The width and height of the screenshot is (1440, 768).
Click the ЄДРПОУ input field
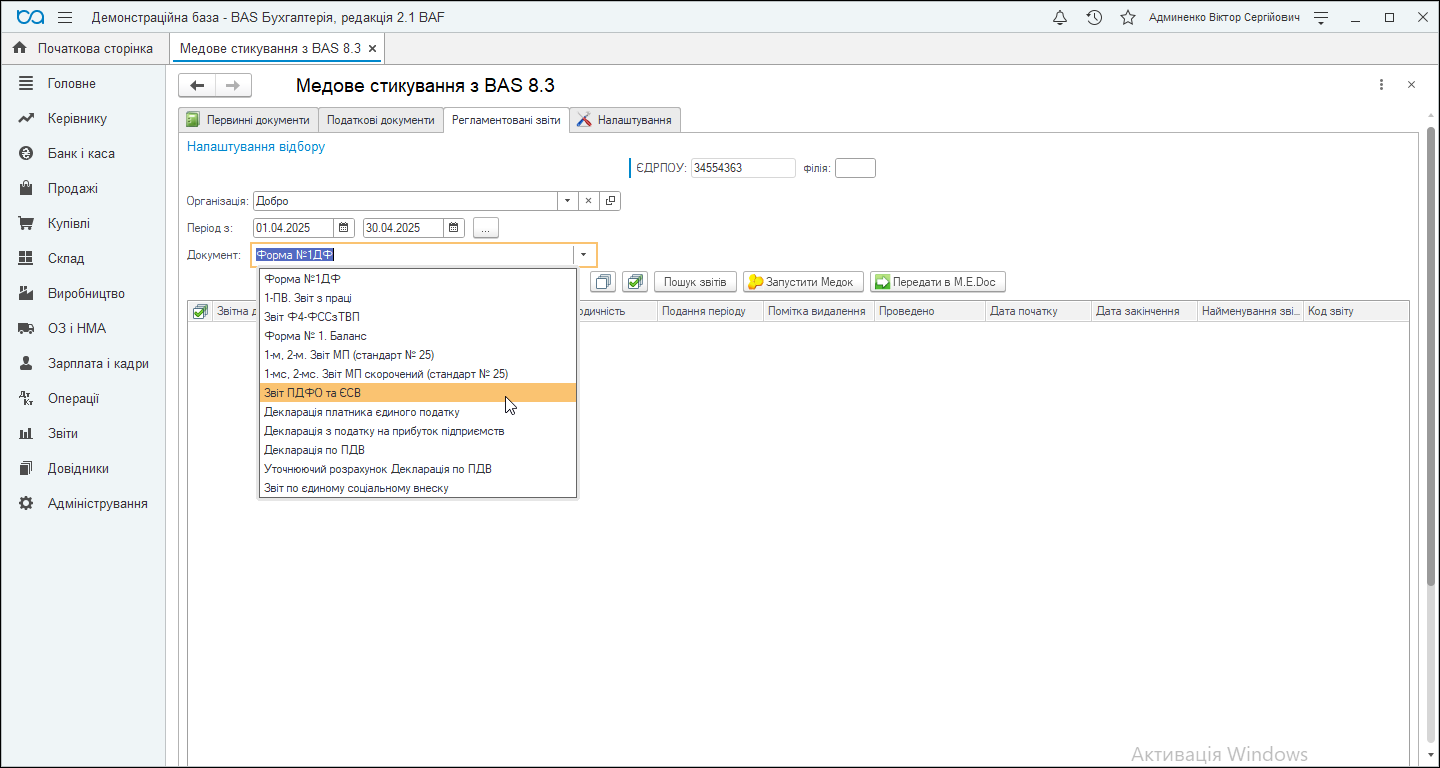743,168
